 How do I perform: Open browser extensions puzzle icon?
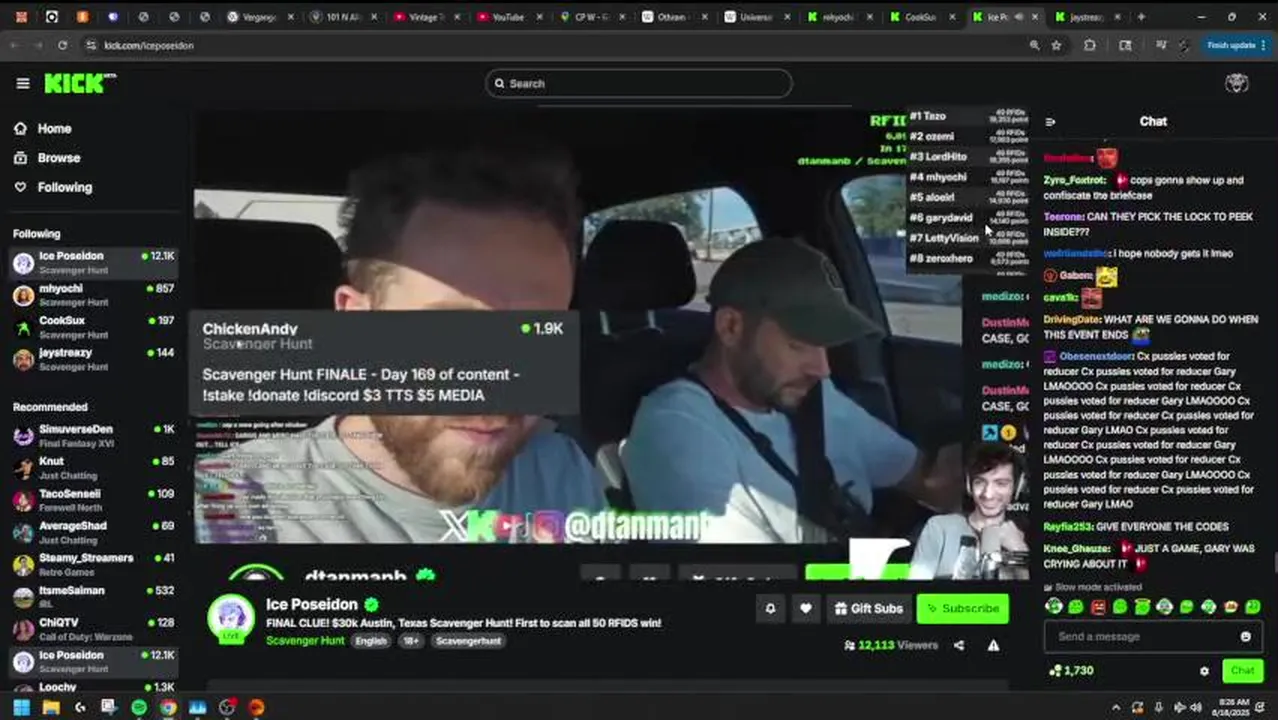pos(1089,45)
